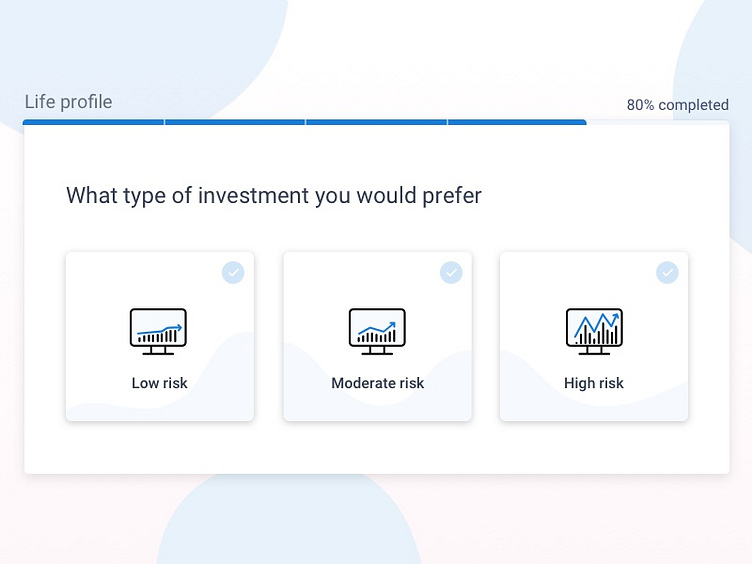Jump to the fourth progress bar segment

517,122
